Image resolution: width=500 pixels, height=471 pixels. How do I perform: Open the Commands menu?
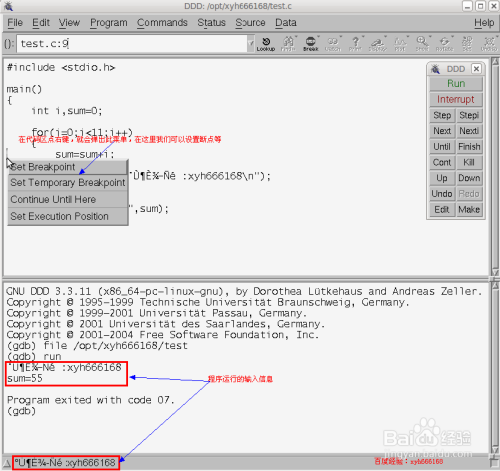162,23
